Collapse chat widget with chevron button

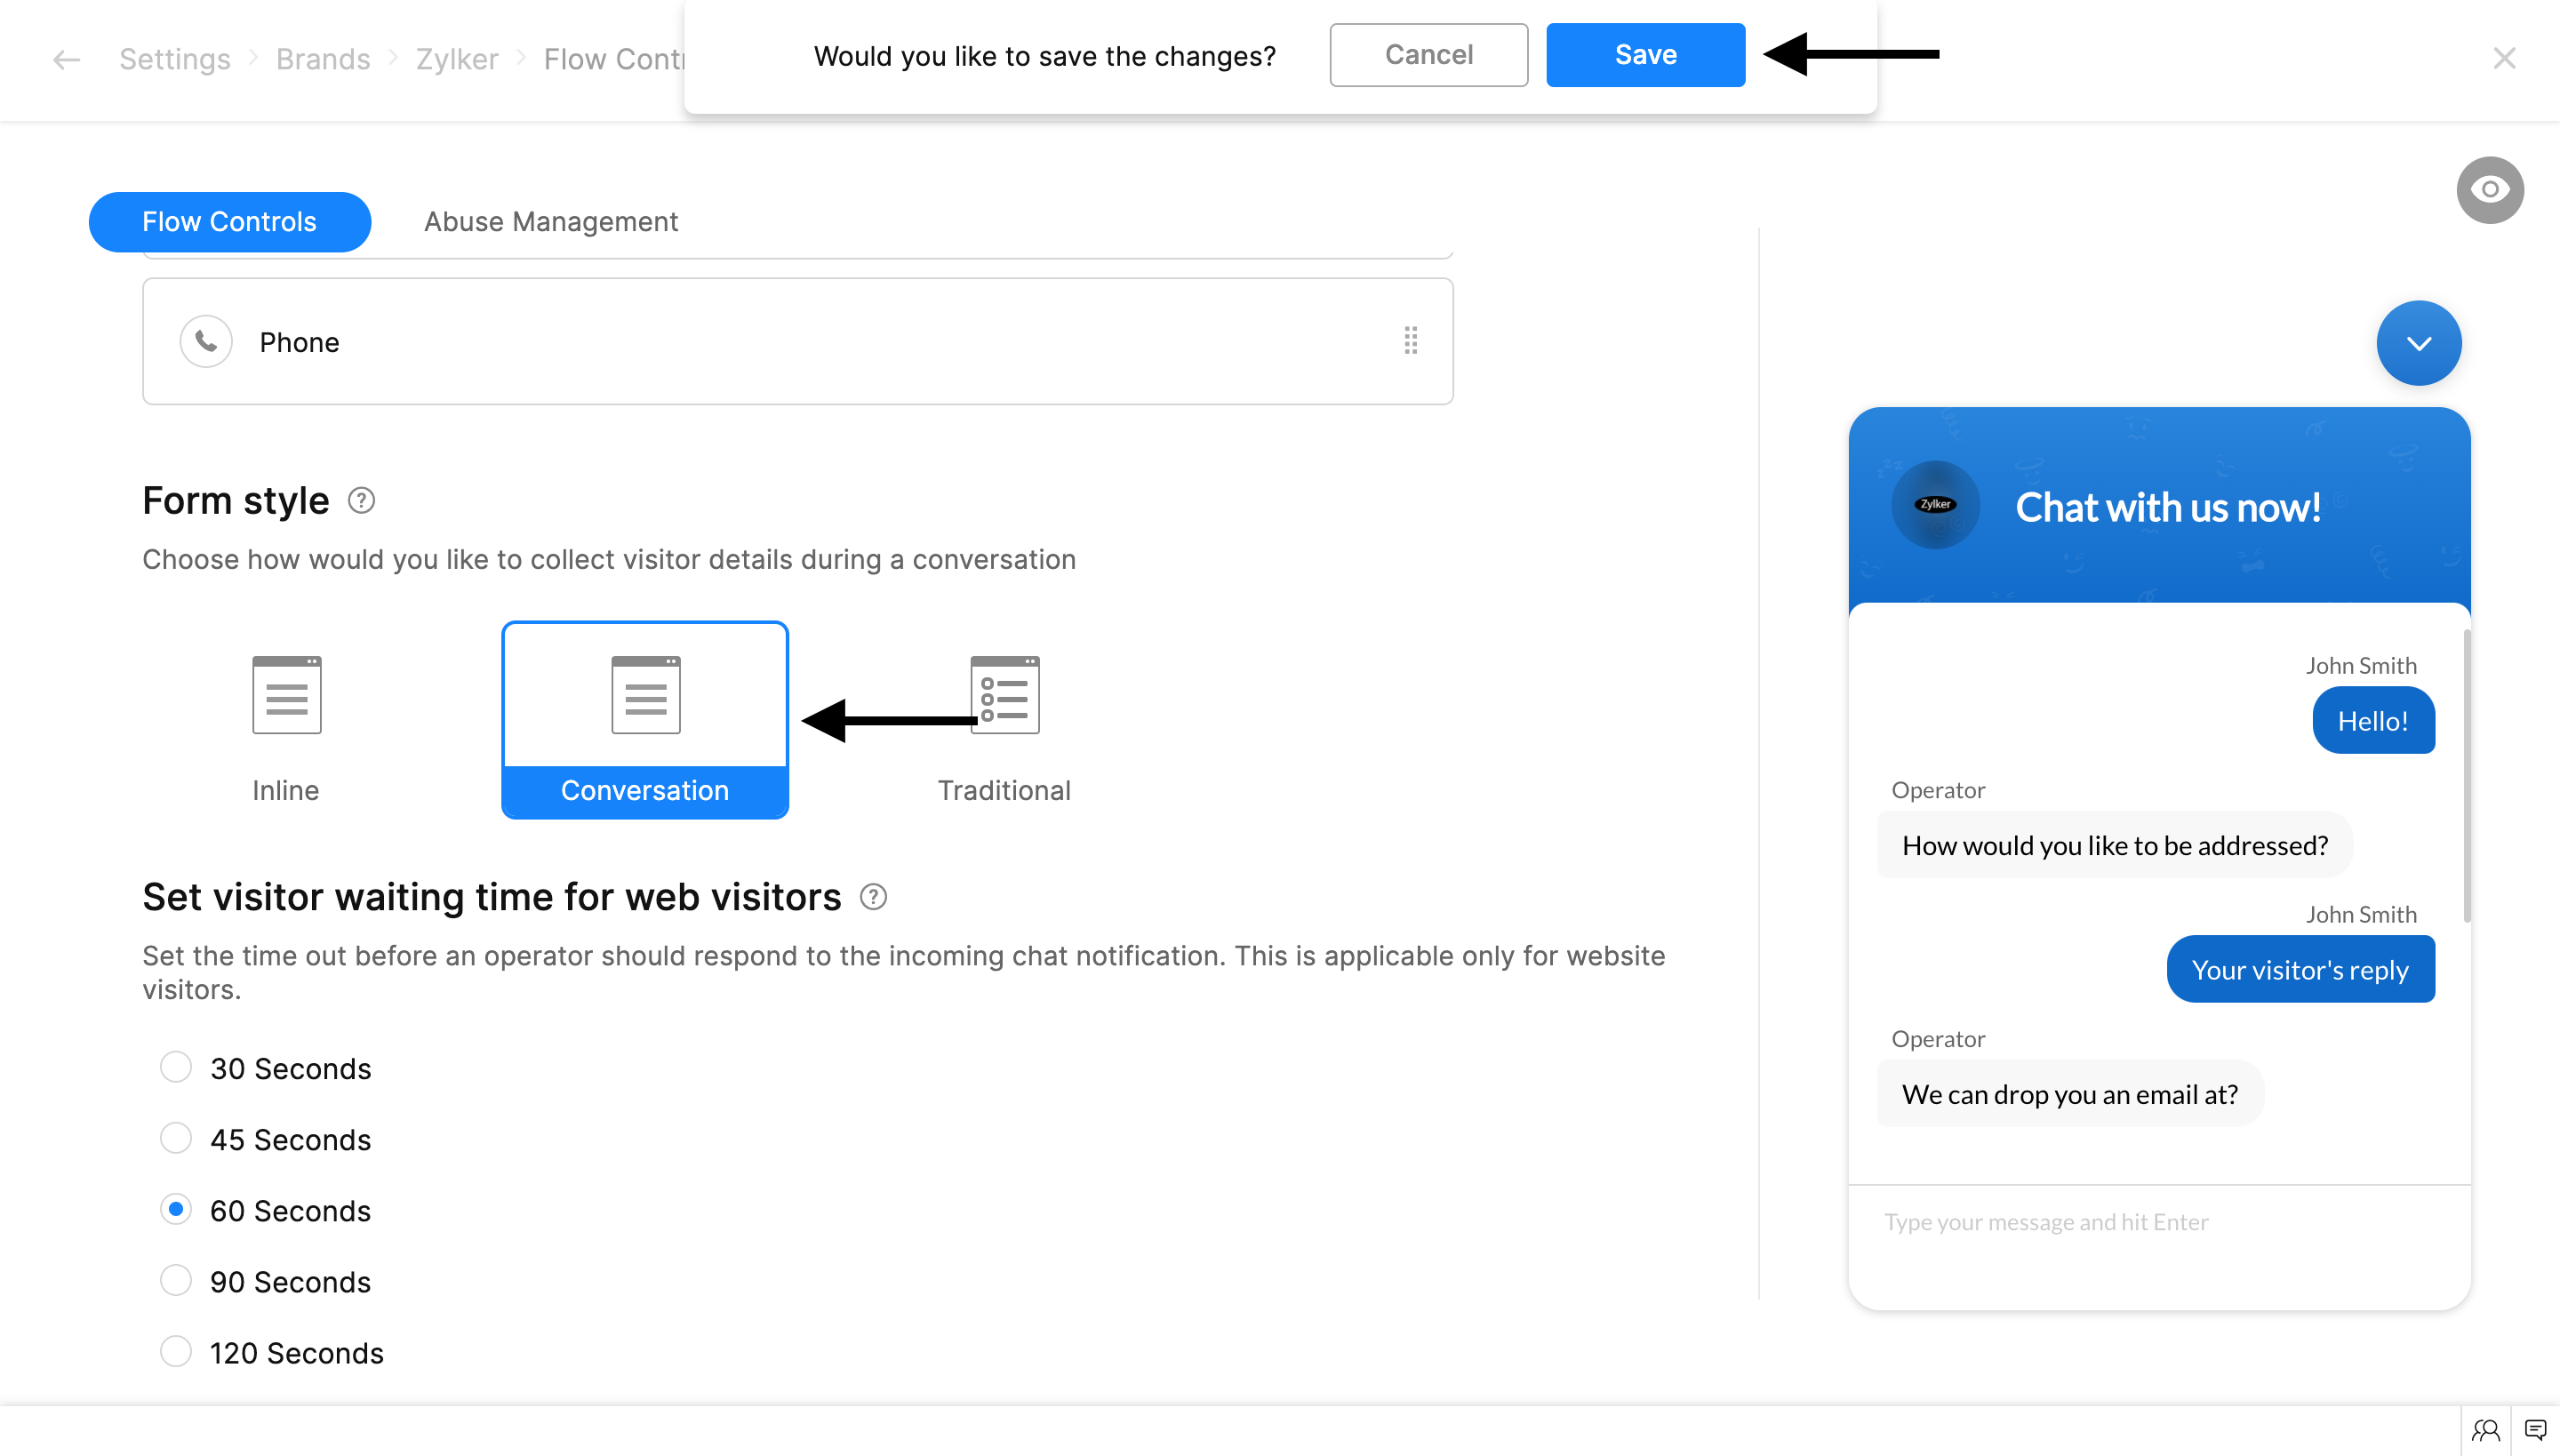pyautogui.click(x=2418, y=343)
